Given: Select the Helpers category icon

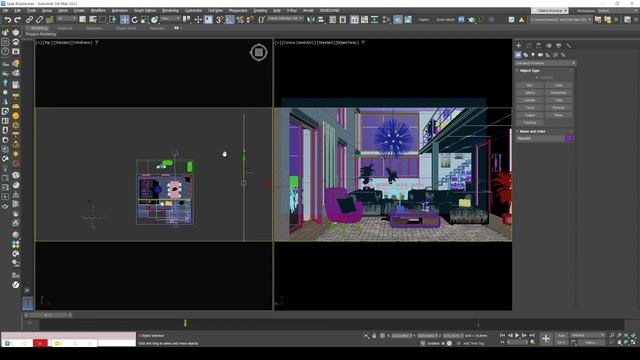Looking at the screenshot, I should pyautogui.click(x=548, y=55).
